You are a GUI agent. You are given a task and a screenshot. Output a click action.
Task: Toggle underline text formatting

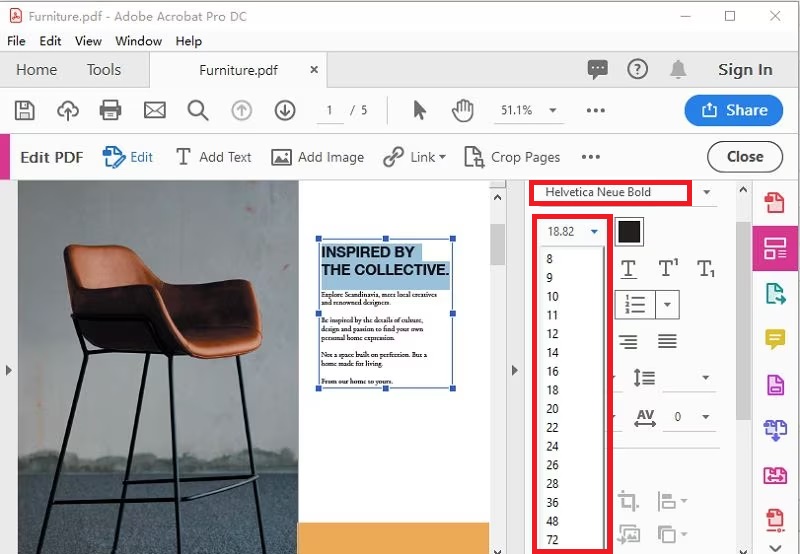coord(629,269)
